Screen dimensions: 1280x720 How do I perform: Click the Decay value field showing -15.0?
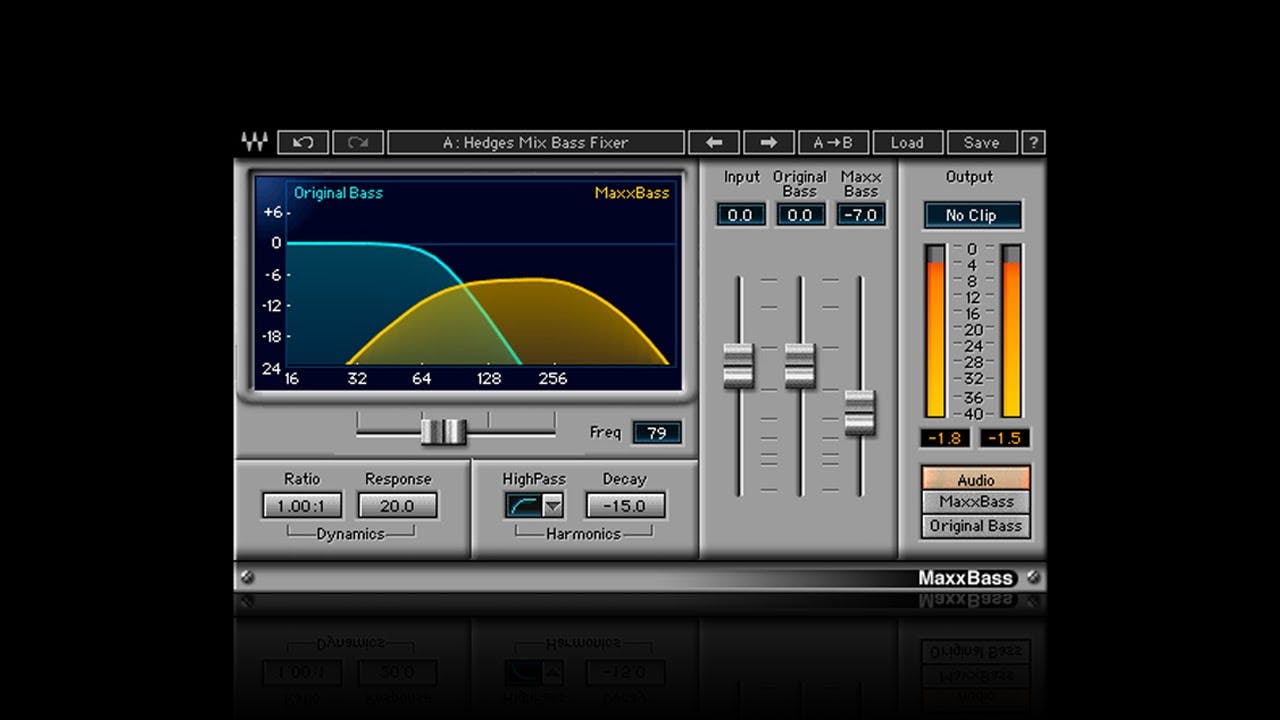tap(624, 505)
